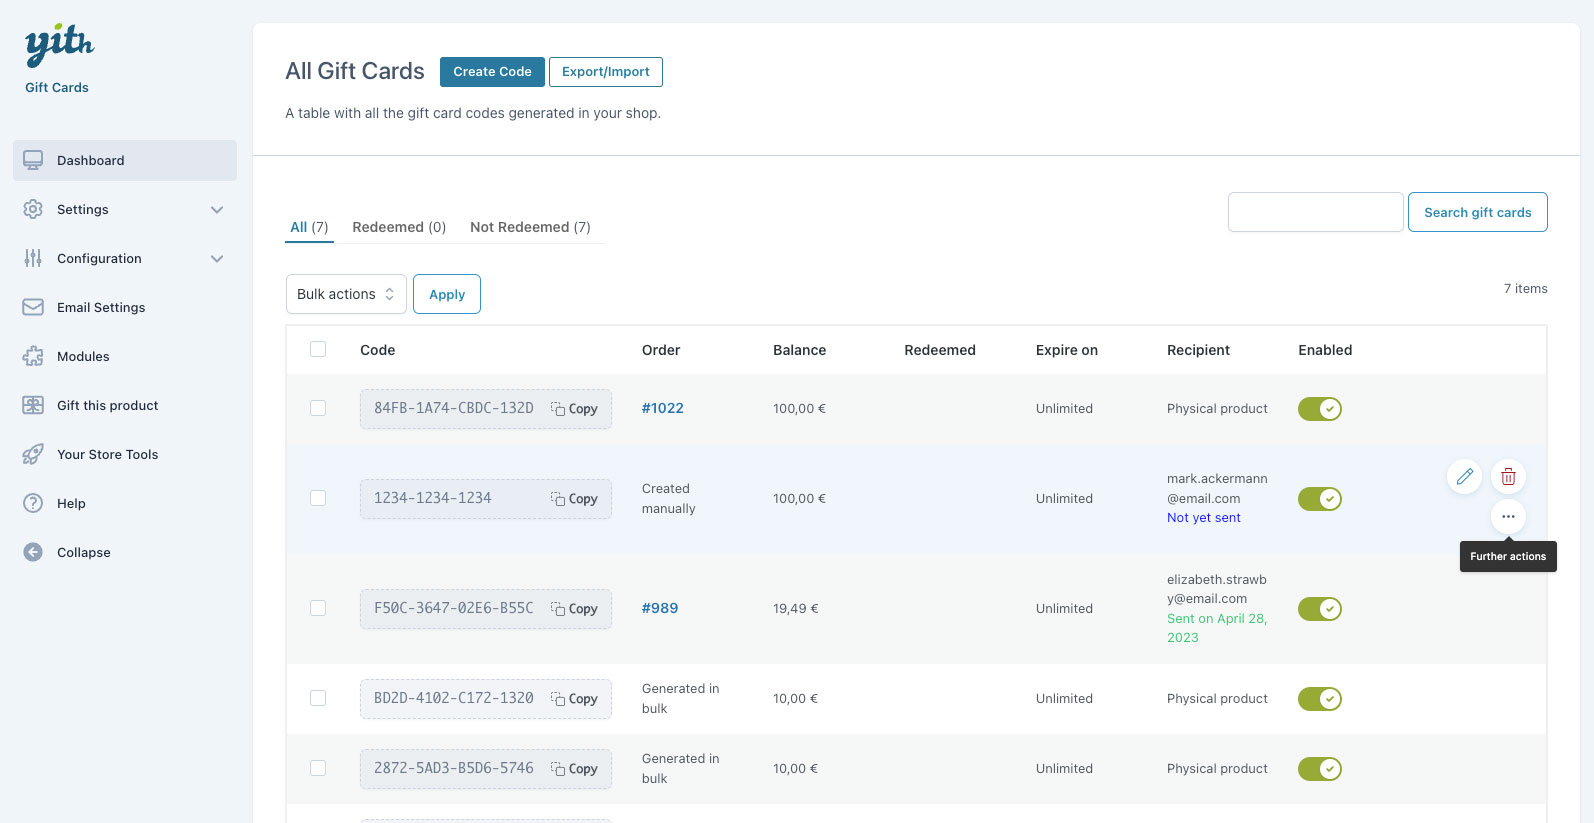
Task: Click into the gift card search field
Action: click(x=1315, y=212)
